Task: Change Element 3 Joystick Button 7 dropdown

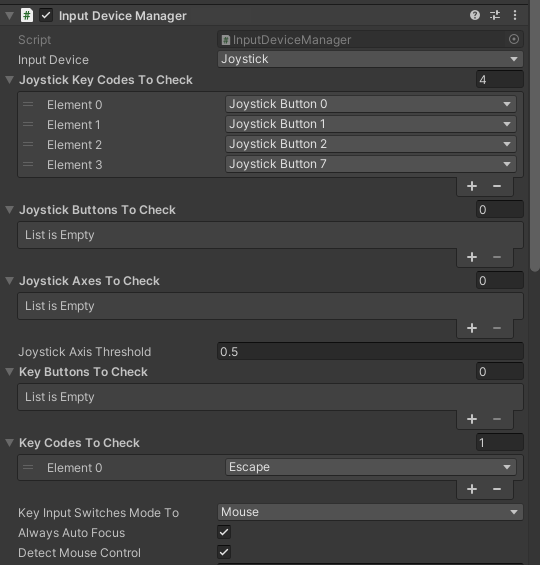Action: click(x=371, y=164)
